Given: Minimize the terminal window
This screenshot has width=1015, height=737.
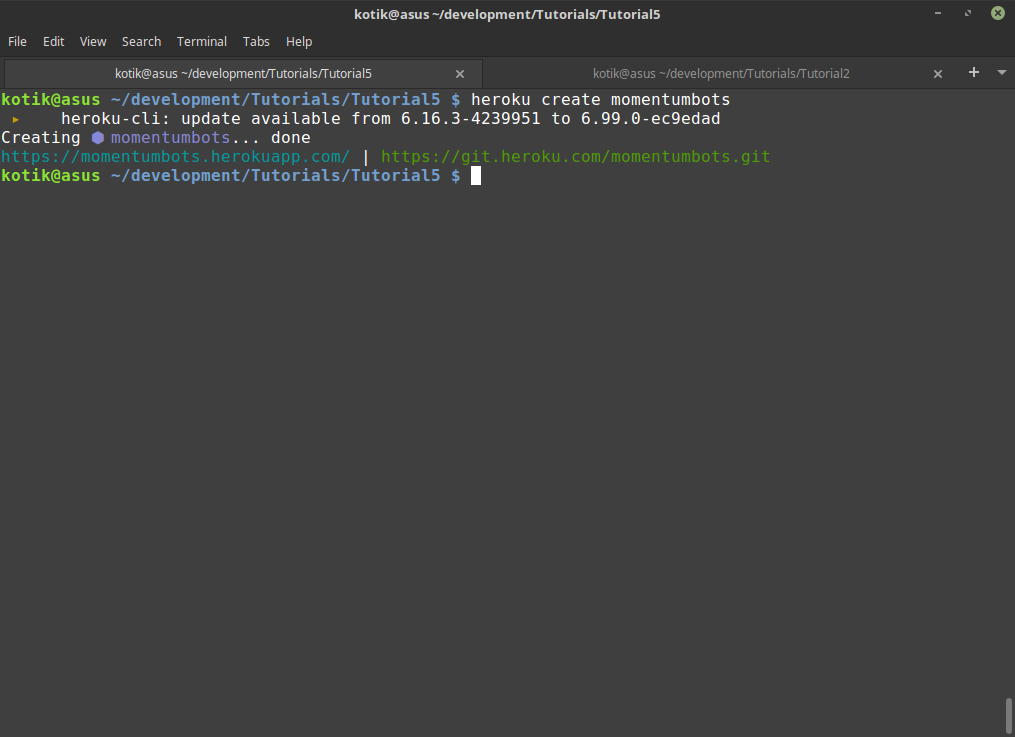Looking at the screenshot, I should pos(938,14).
